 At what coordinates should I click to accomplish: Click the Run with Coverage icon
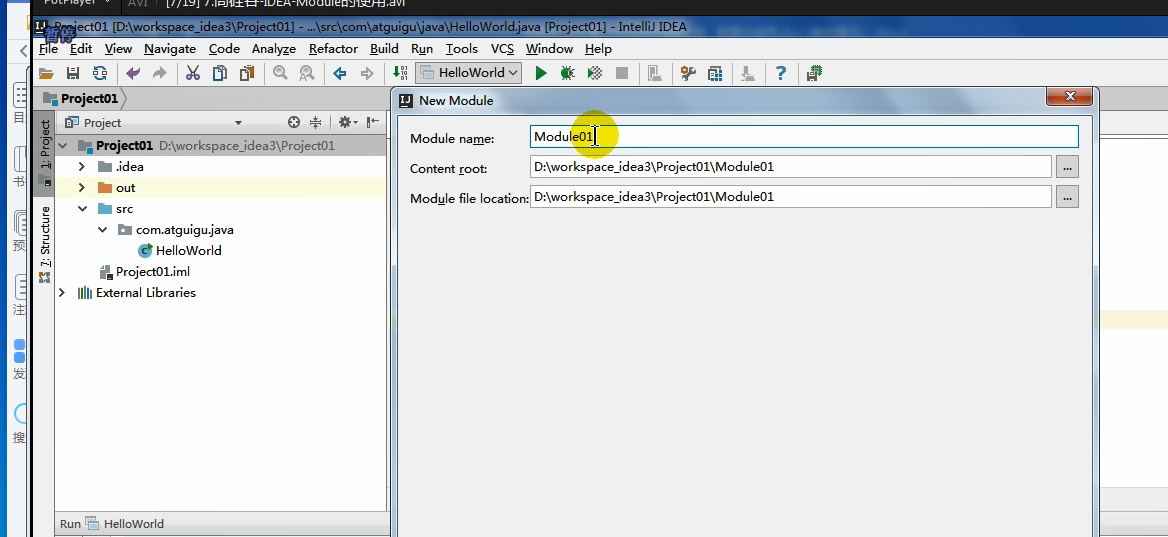click(594, 73)
